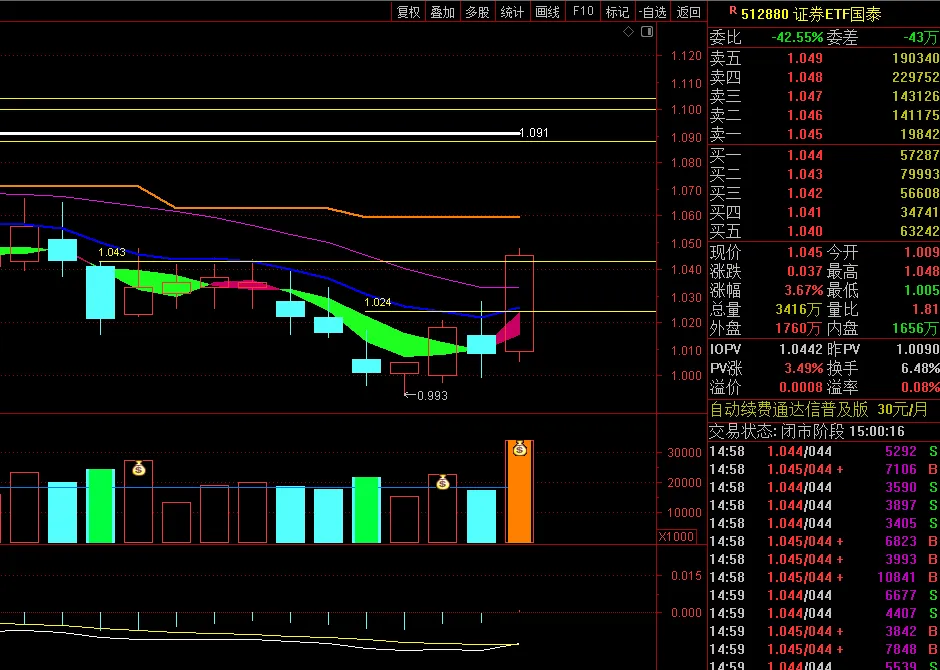The height and width of the screenshot is (670, 940).
Task: Click the 外盘 1760万 value
Action: 799,328
